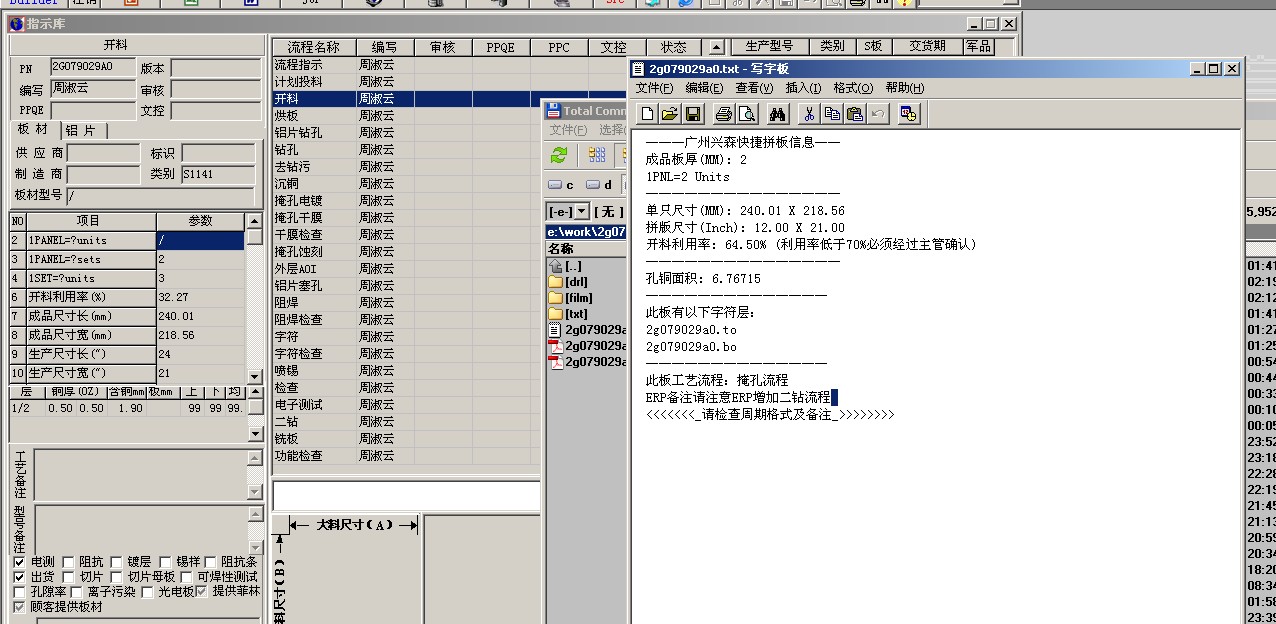Open 插入(I) menu in WordPad
1276x624 pixels.
click(803, 88)
